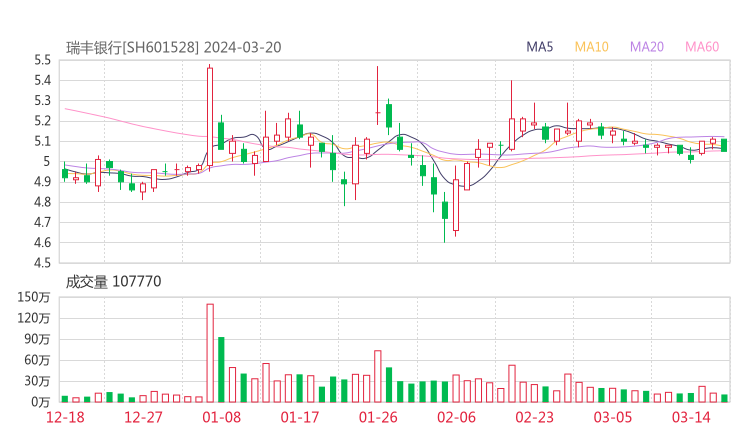Toggle the MA10 moving average legend
This screenshot has width=740, height=440.
tap(591, 47)
